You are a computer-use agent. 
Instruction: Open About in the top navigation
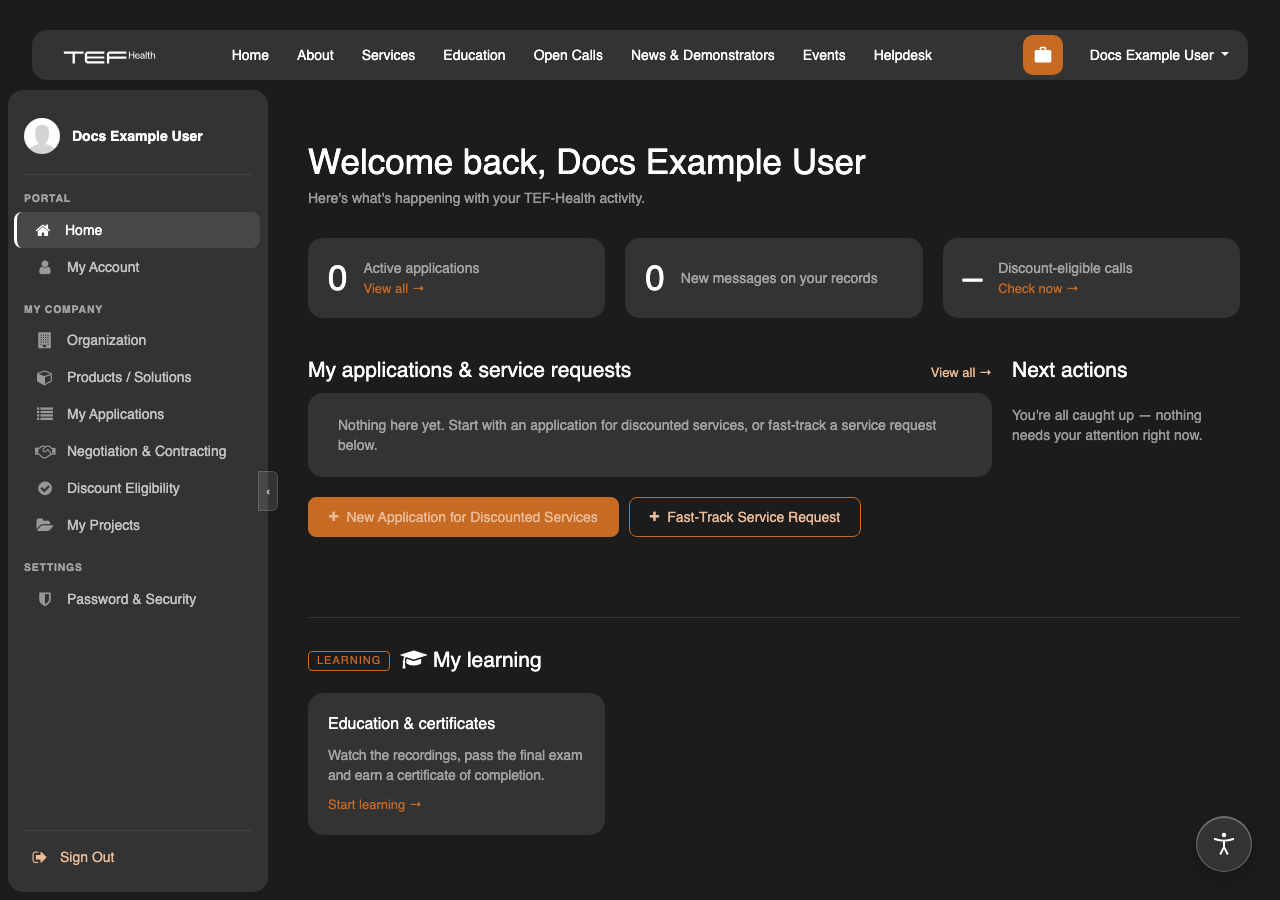pos(315,55)
